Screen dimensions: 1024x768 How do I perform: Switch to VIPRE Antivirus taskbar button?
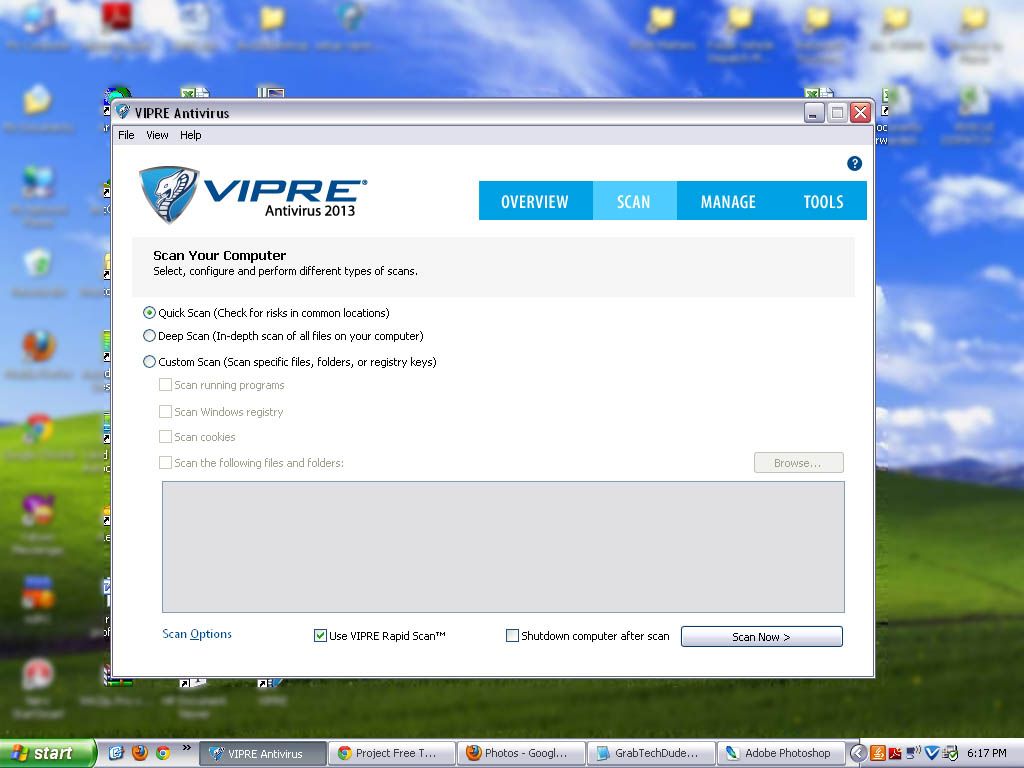(x=263, y=753)
